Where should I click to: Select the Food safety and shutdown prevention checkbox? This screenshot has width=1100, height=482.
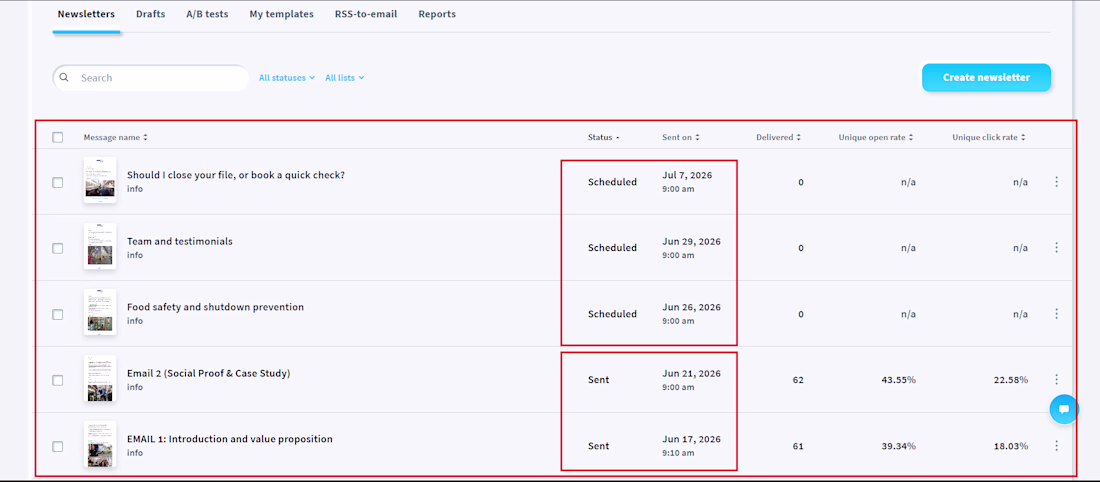pos(58,314)
